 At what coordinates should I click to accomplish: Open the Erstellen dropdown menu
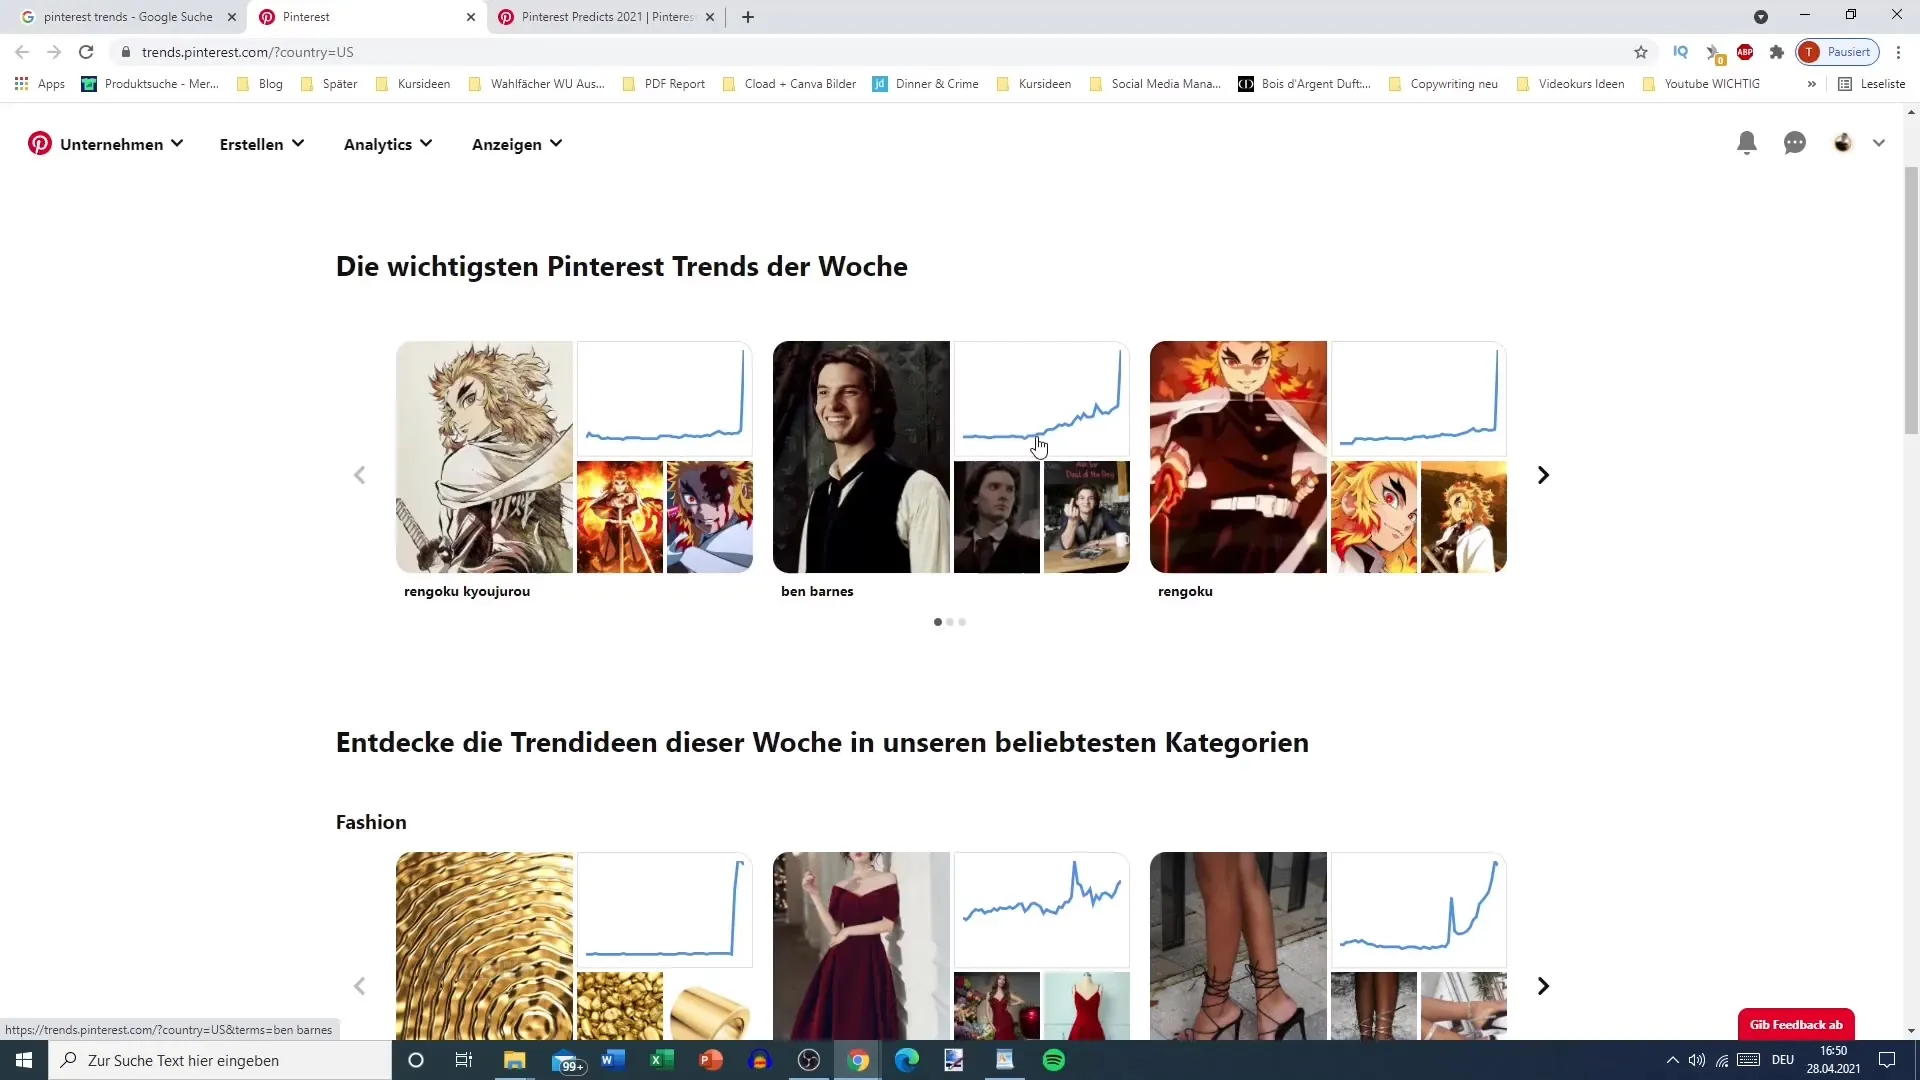(262, 144)
